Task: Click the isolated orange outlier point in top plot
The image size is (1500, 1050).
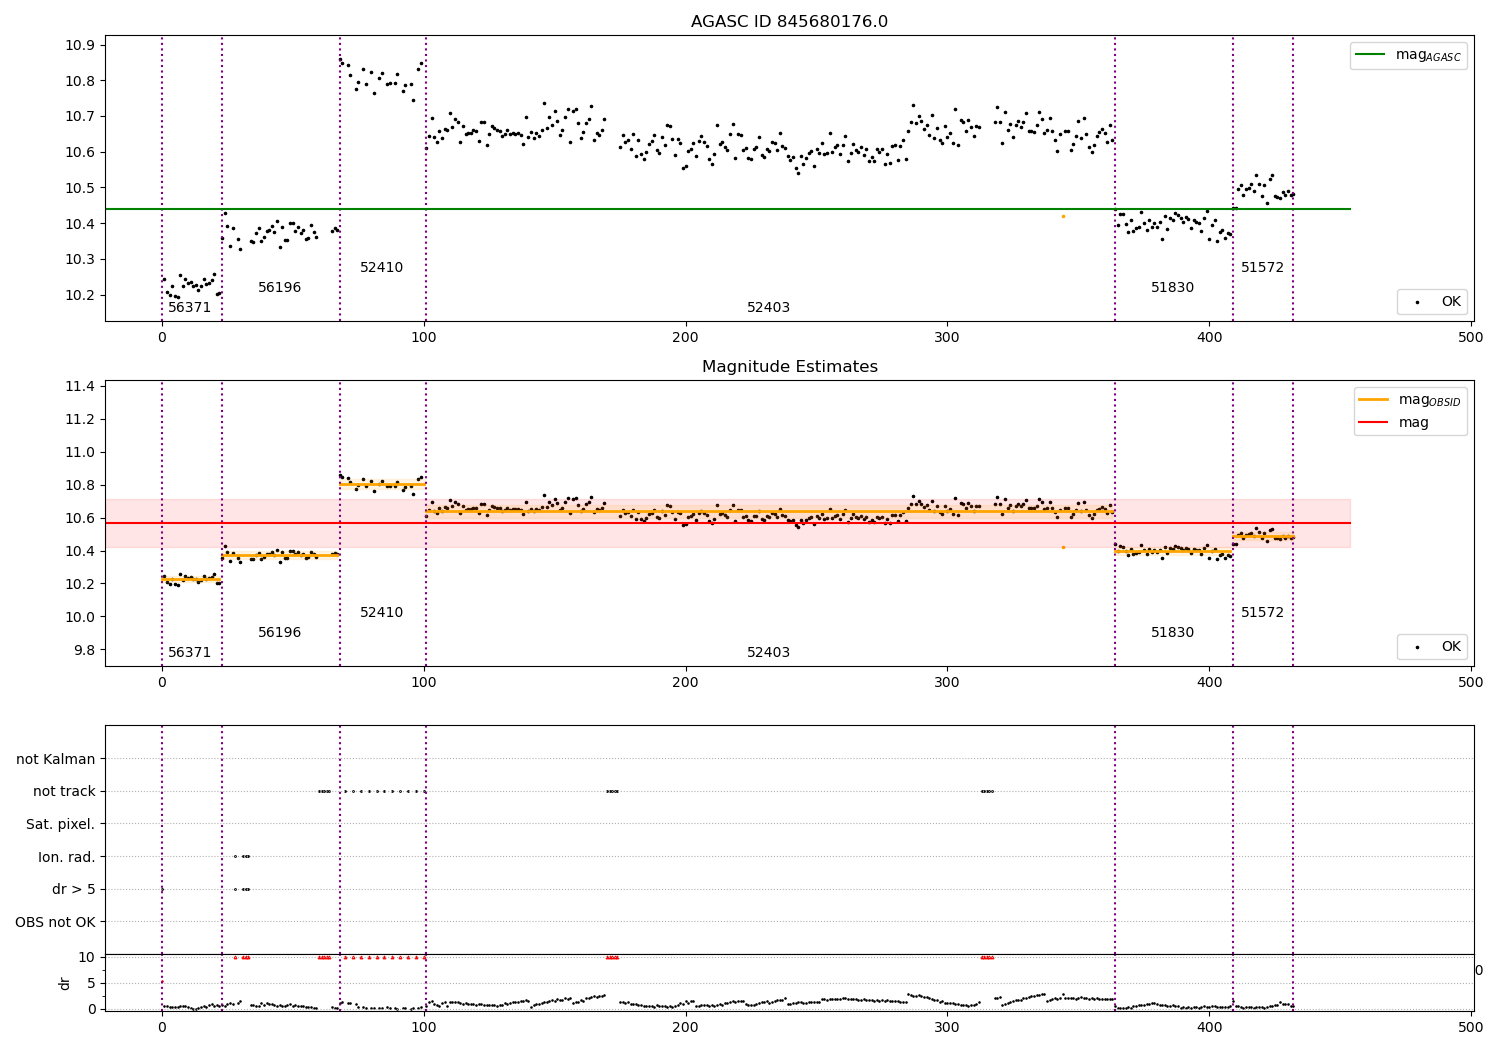Action: point(1063,216)
